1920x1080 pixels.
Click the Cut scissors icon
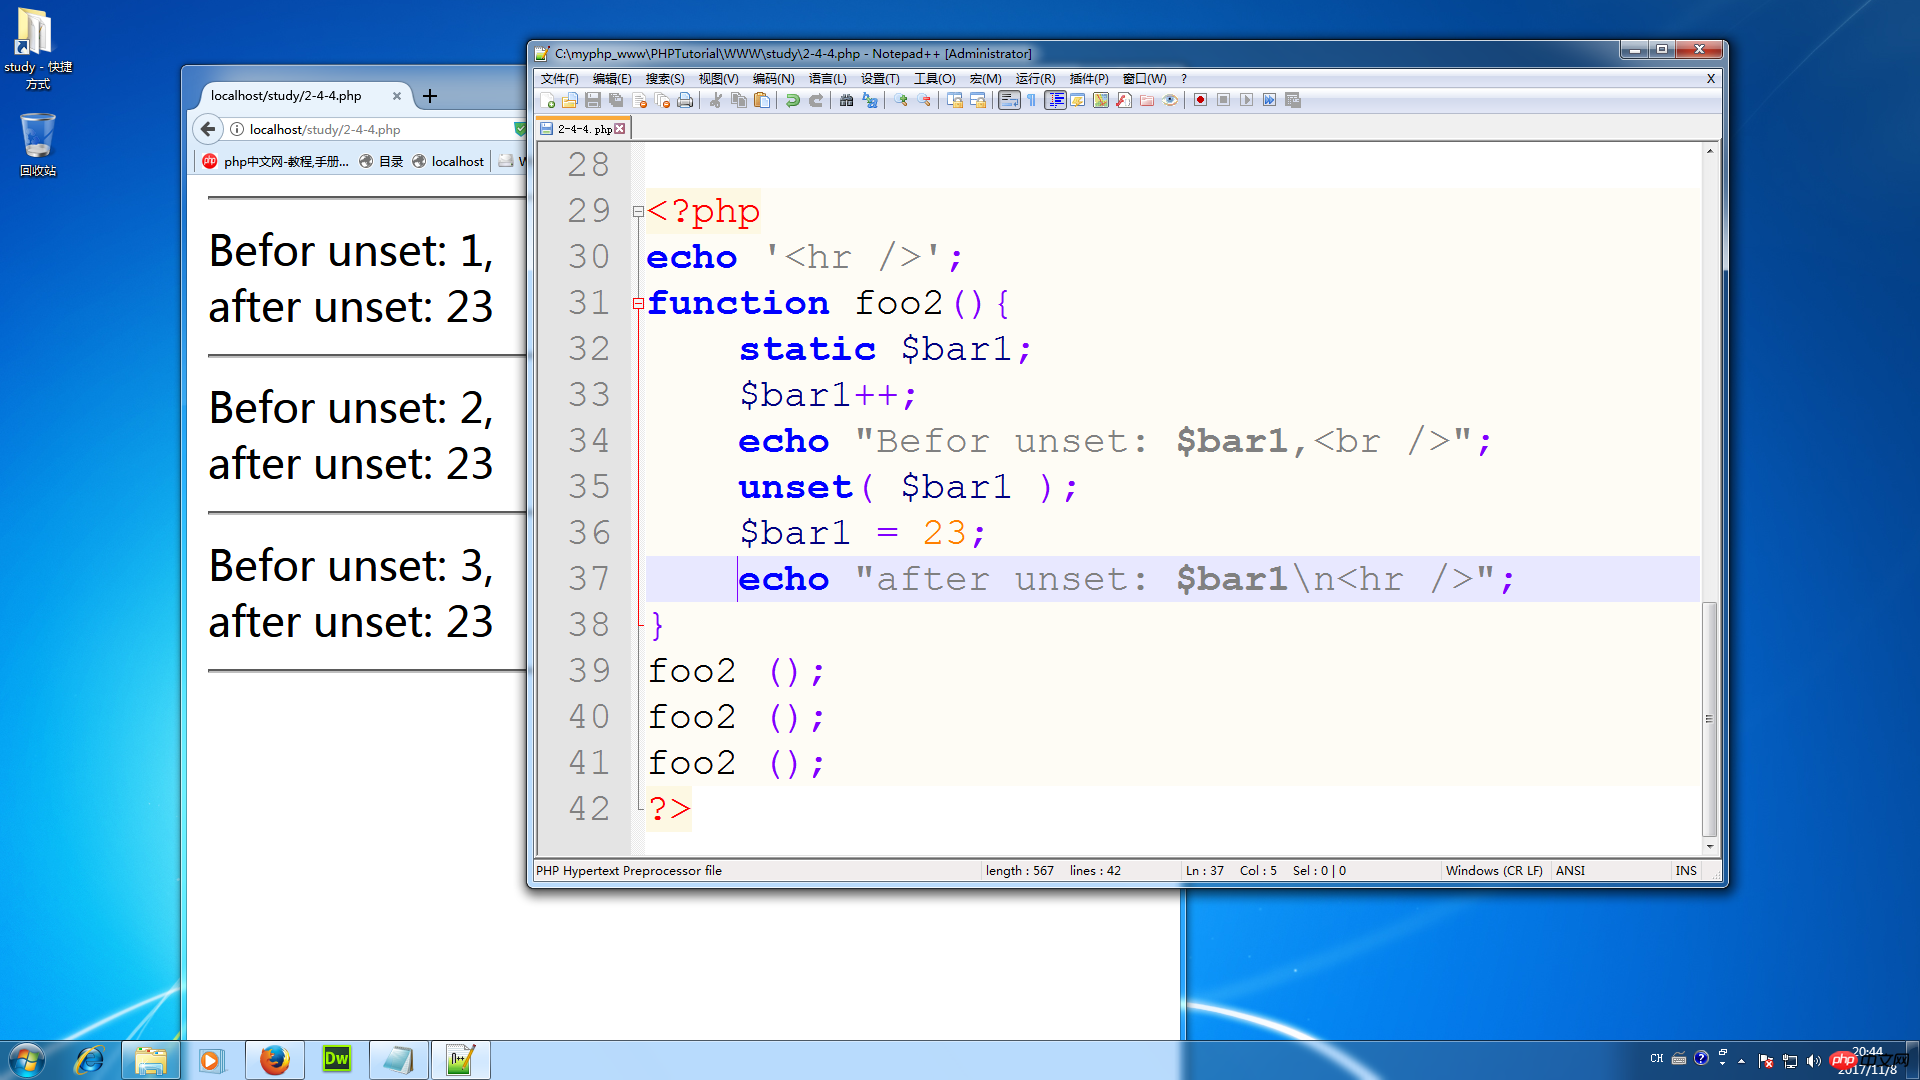[716, 100]
